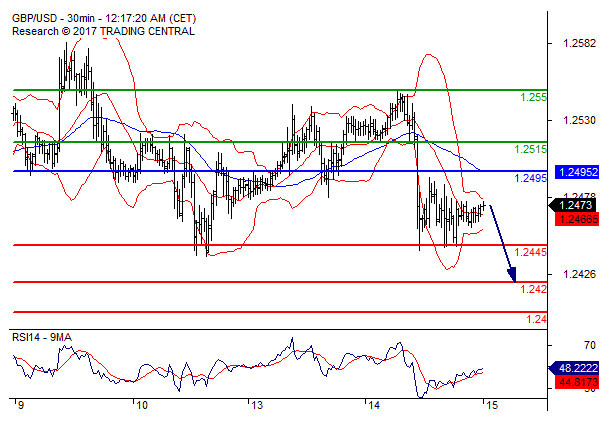
Task: Click date label 10 on time axis
Action: (141, 405)
